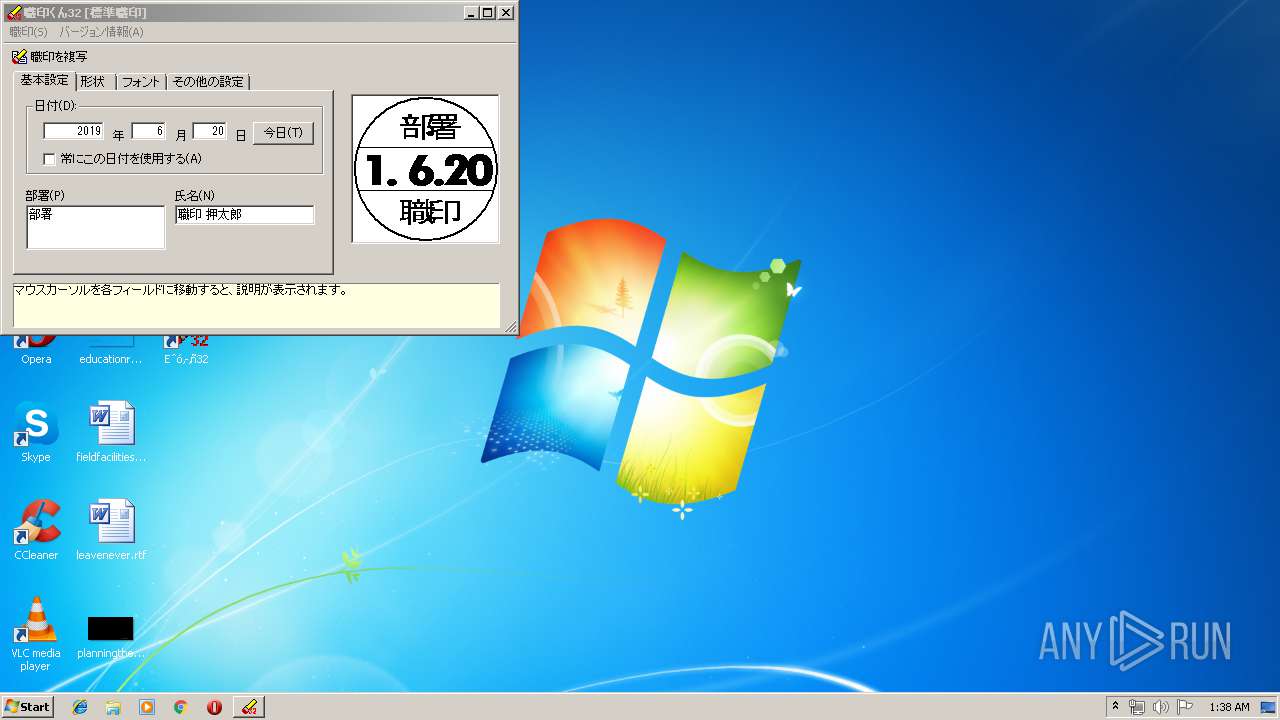Image resolution: width=1280 pixels, height=720 pixels.
Task: Click the app icon in the title bar
Action: pos(14,13)
